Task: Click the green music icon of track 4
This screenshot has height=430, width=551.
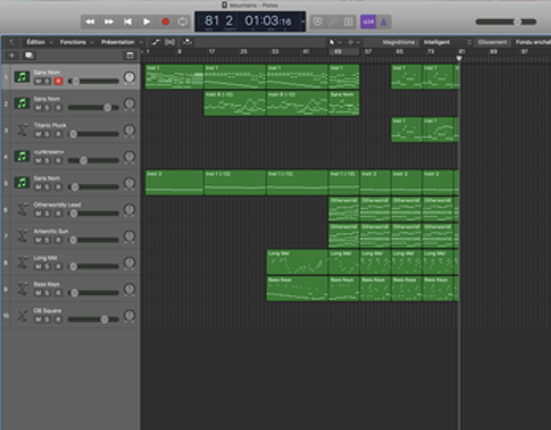Action: [22, 156]
